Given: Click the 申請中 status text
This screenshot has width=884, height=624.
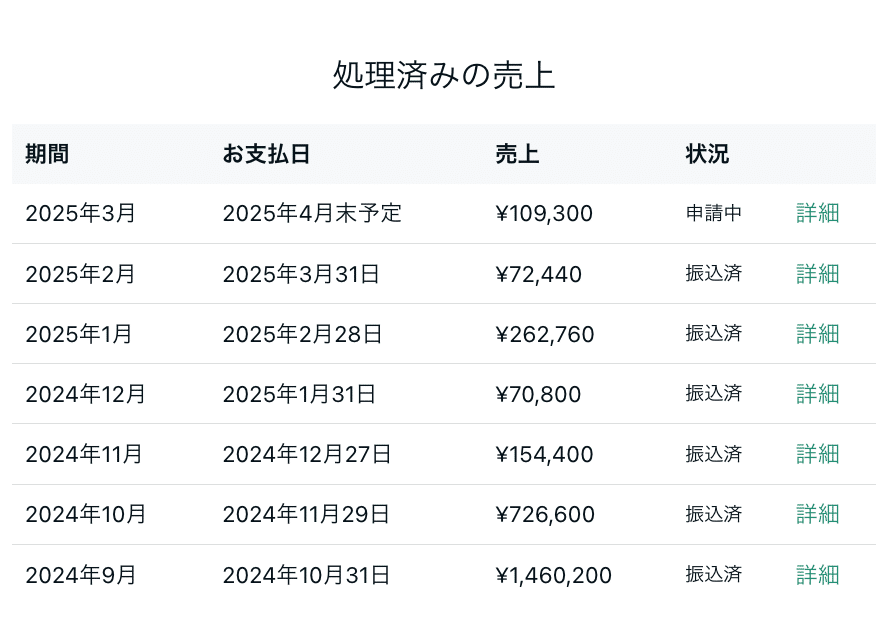Looking at the screenshot, I should click(x=713, y=213).
